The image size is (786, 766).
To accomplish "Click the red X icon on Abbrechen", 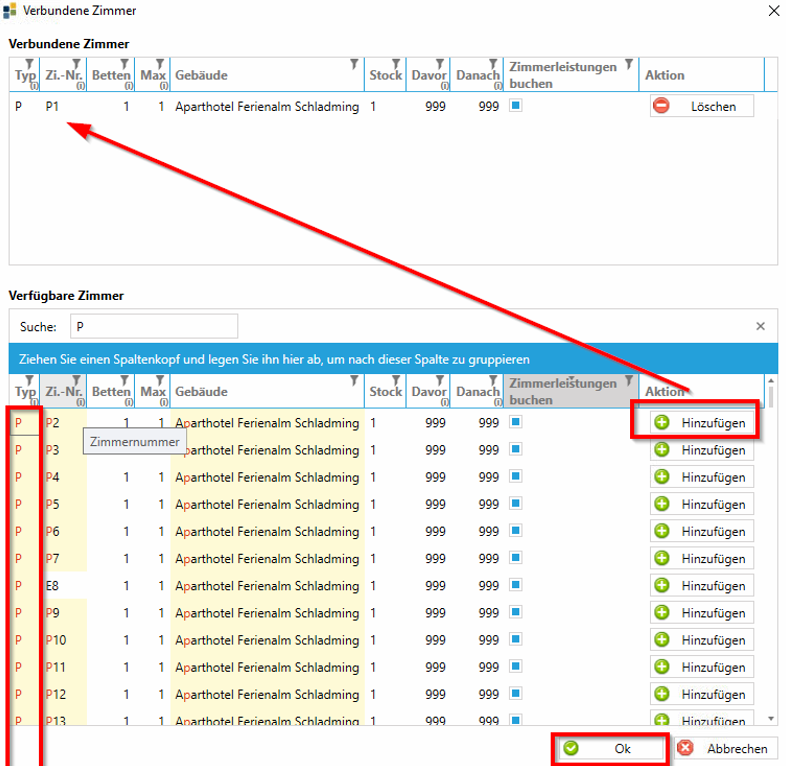I will pos(685,748).
